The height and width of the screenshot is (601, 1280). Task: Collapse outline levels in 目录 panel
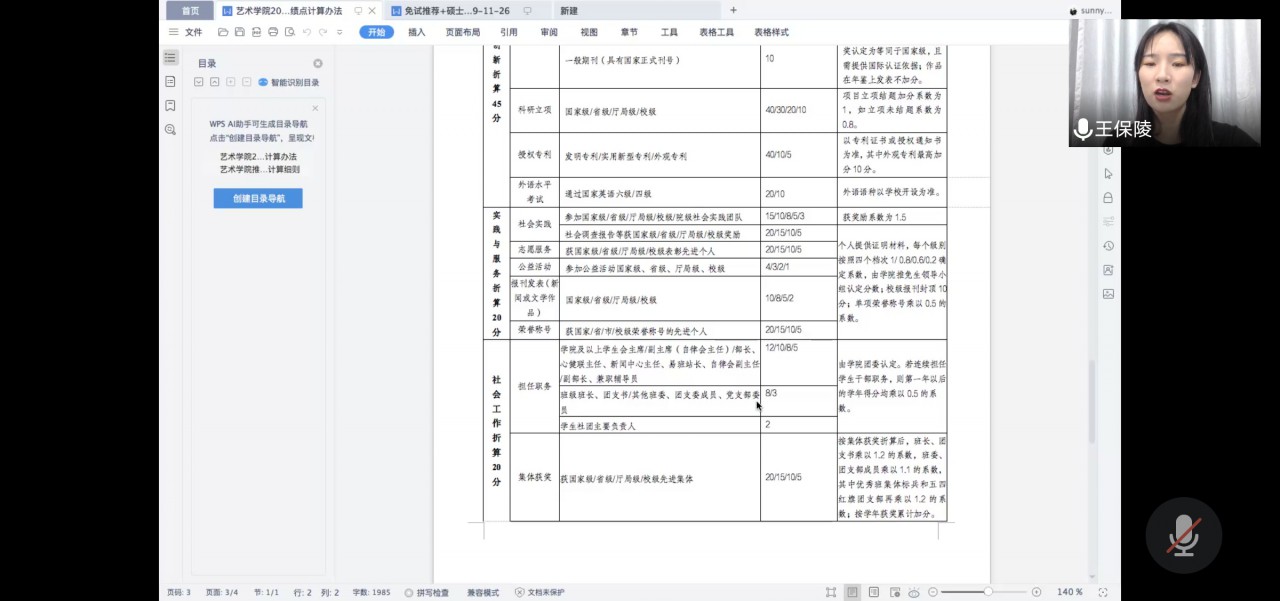(214, 82)
